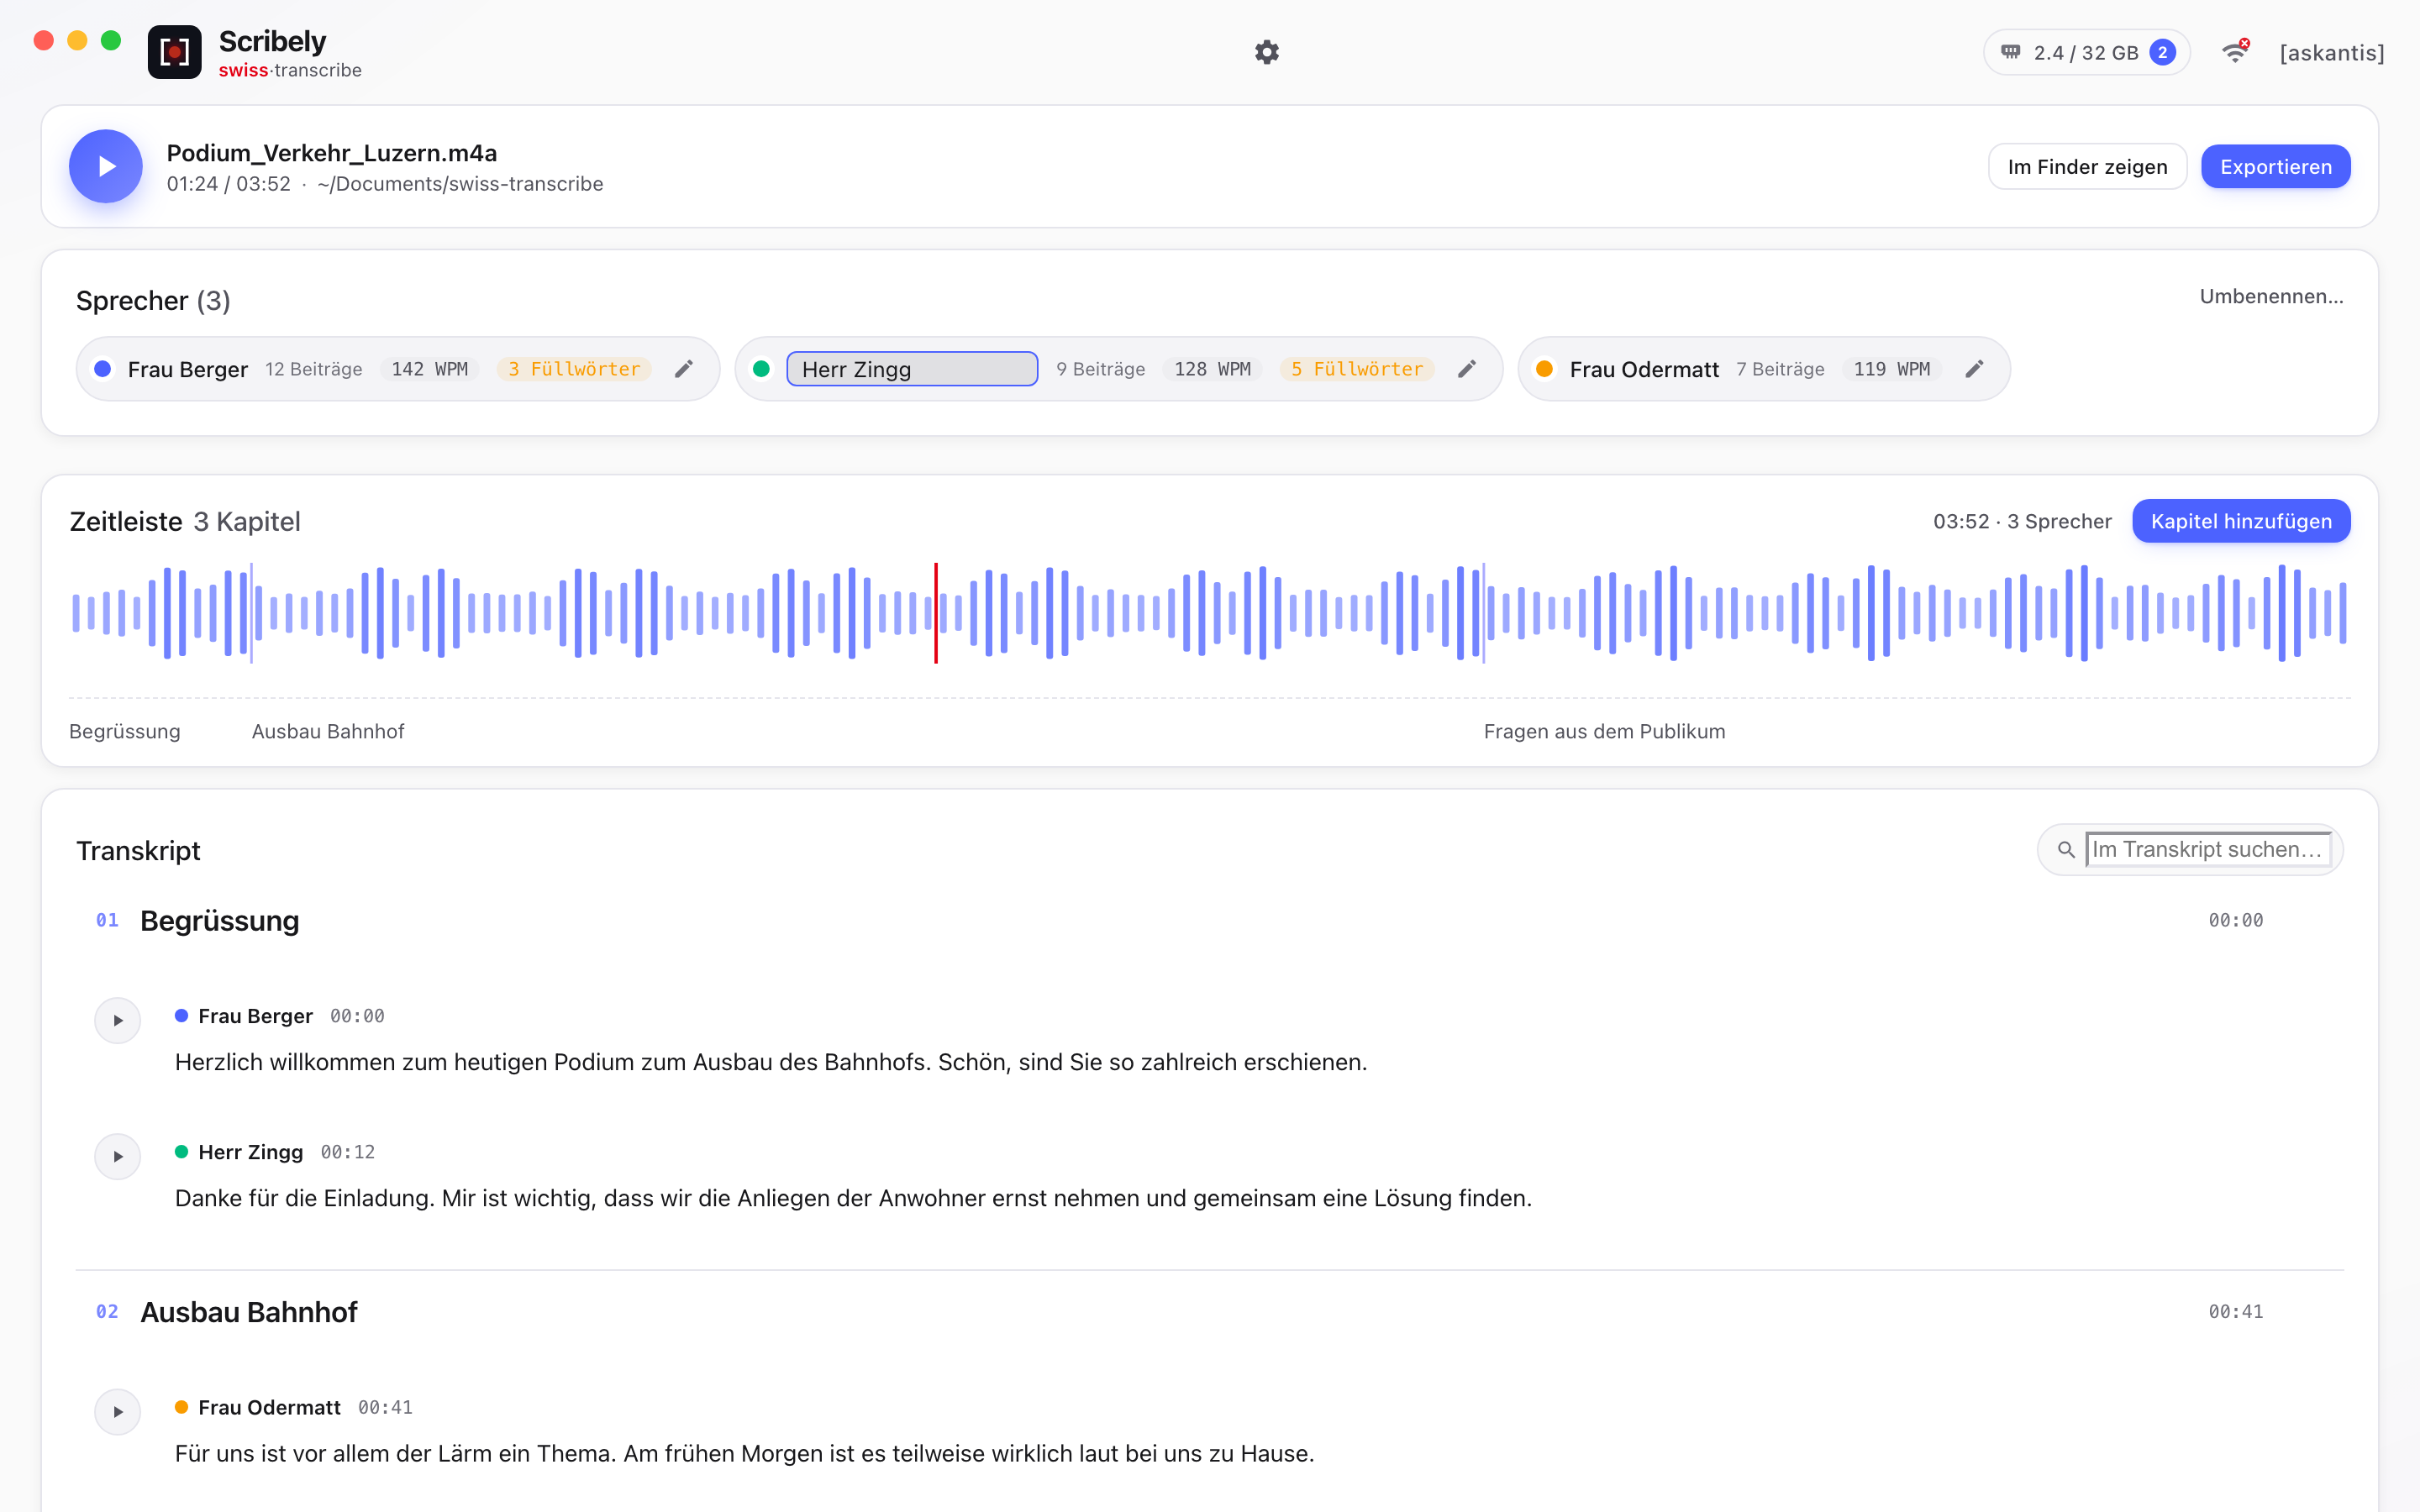Click Frau Berger name in chip
This screenshot has width=2420, height=1512.
point(187,369)
